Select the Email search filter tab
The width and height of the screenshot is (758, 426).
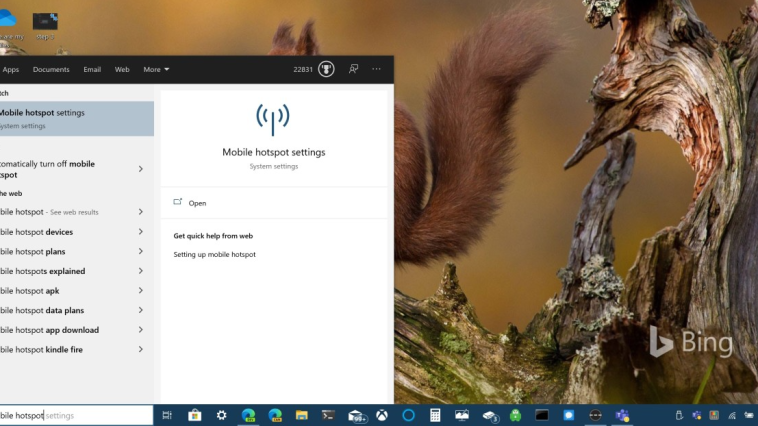(x=92, y=70)
